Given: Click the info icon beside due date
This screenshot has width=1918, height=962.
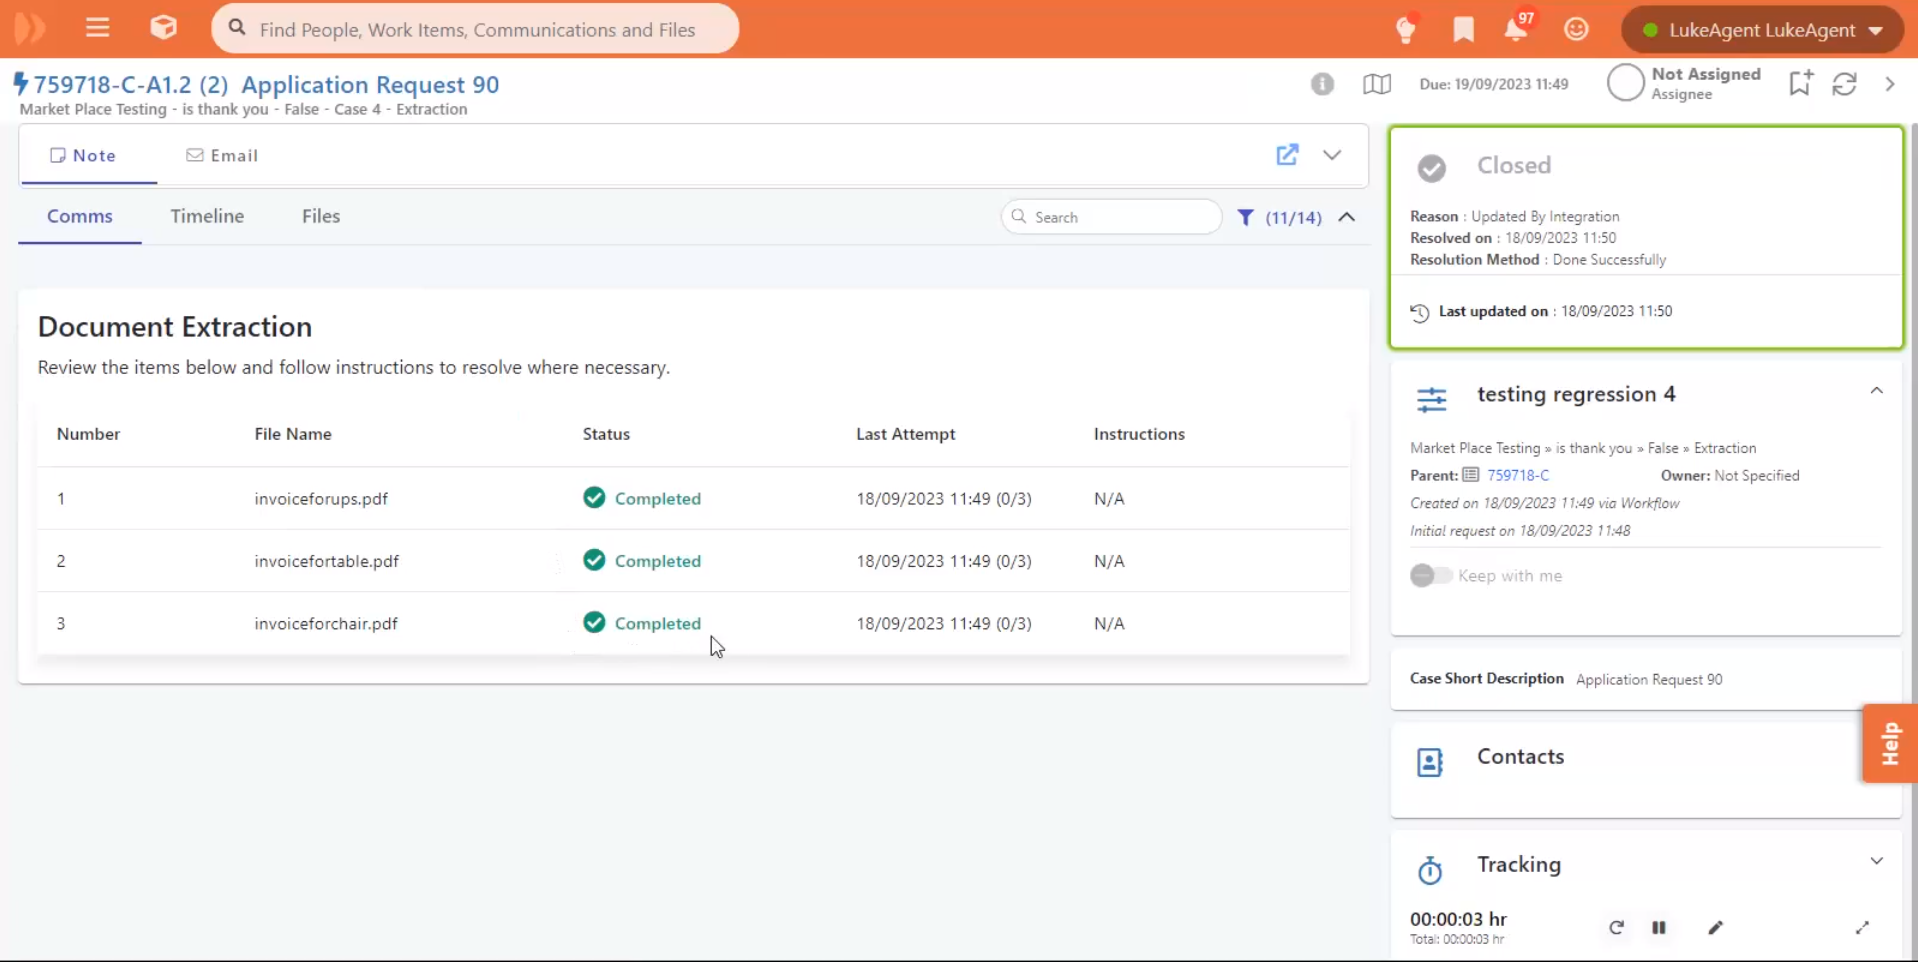Looking at the screenshot, I should point(1322,84).
